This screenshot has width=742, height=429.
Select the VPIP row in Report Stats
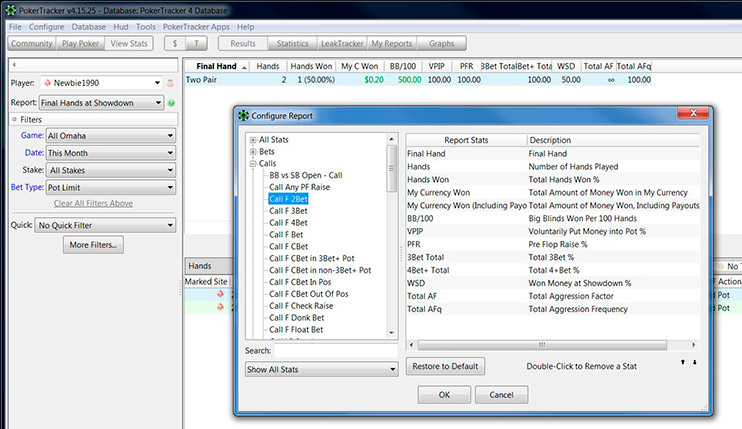[x=553, y=231]
